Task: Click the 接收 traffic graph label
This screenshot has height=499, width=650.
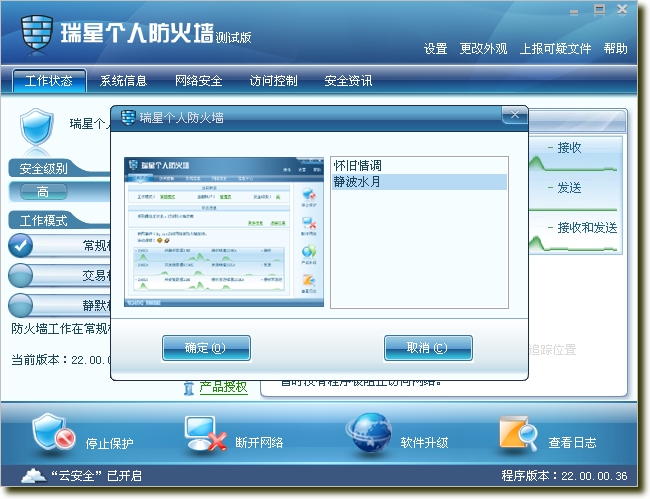Action: 569,148
